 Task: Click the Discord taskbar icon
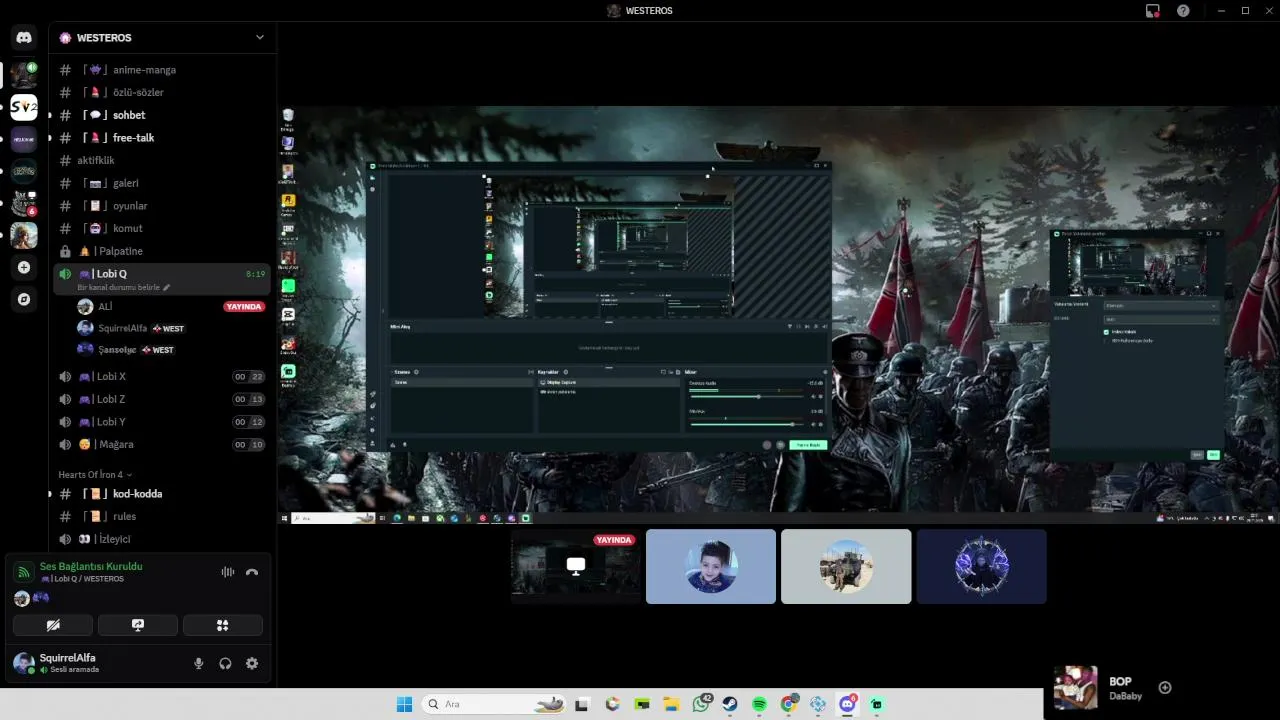click(x=848, y=704)
